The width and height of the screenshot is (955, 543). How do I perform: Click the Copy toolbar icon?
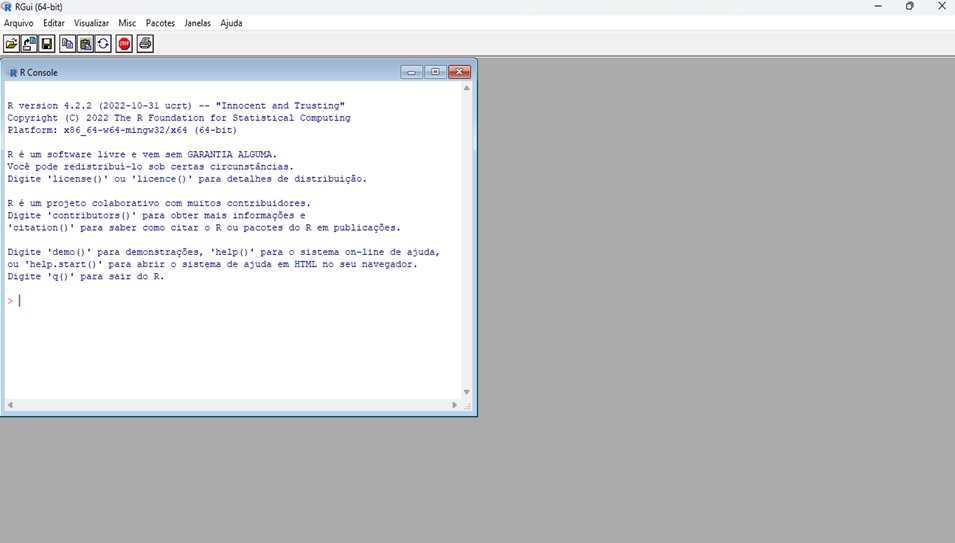(x=68, y=44)
